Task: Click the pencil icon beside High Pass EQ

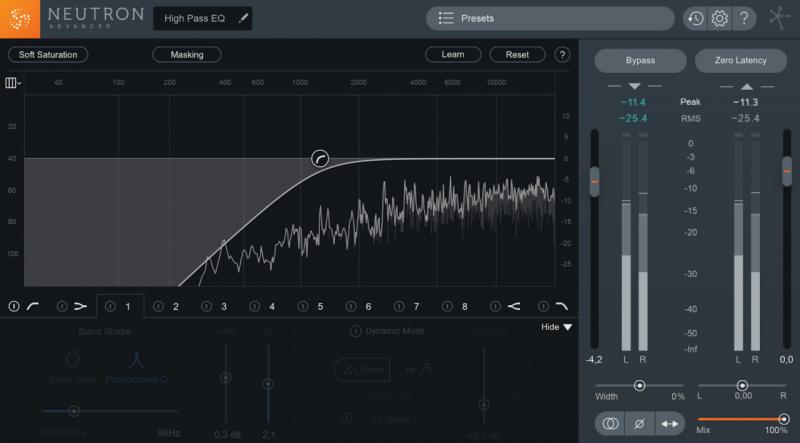Action: (243, 18)
